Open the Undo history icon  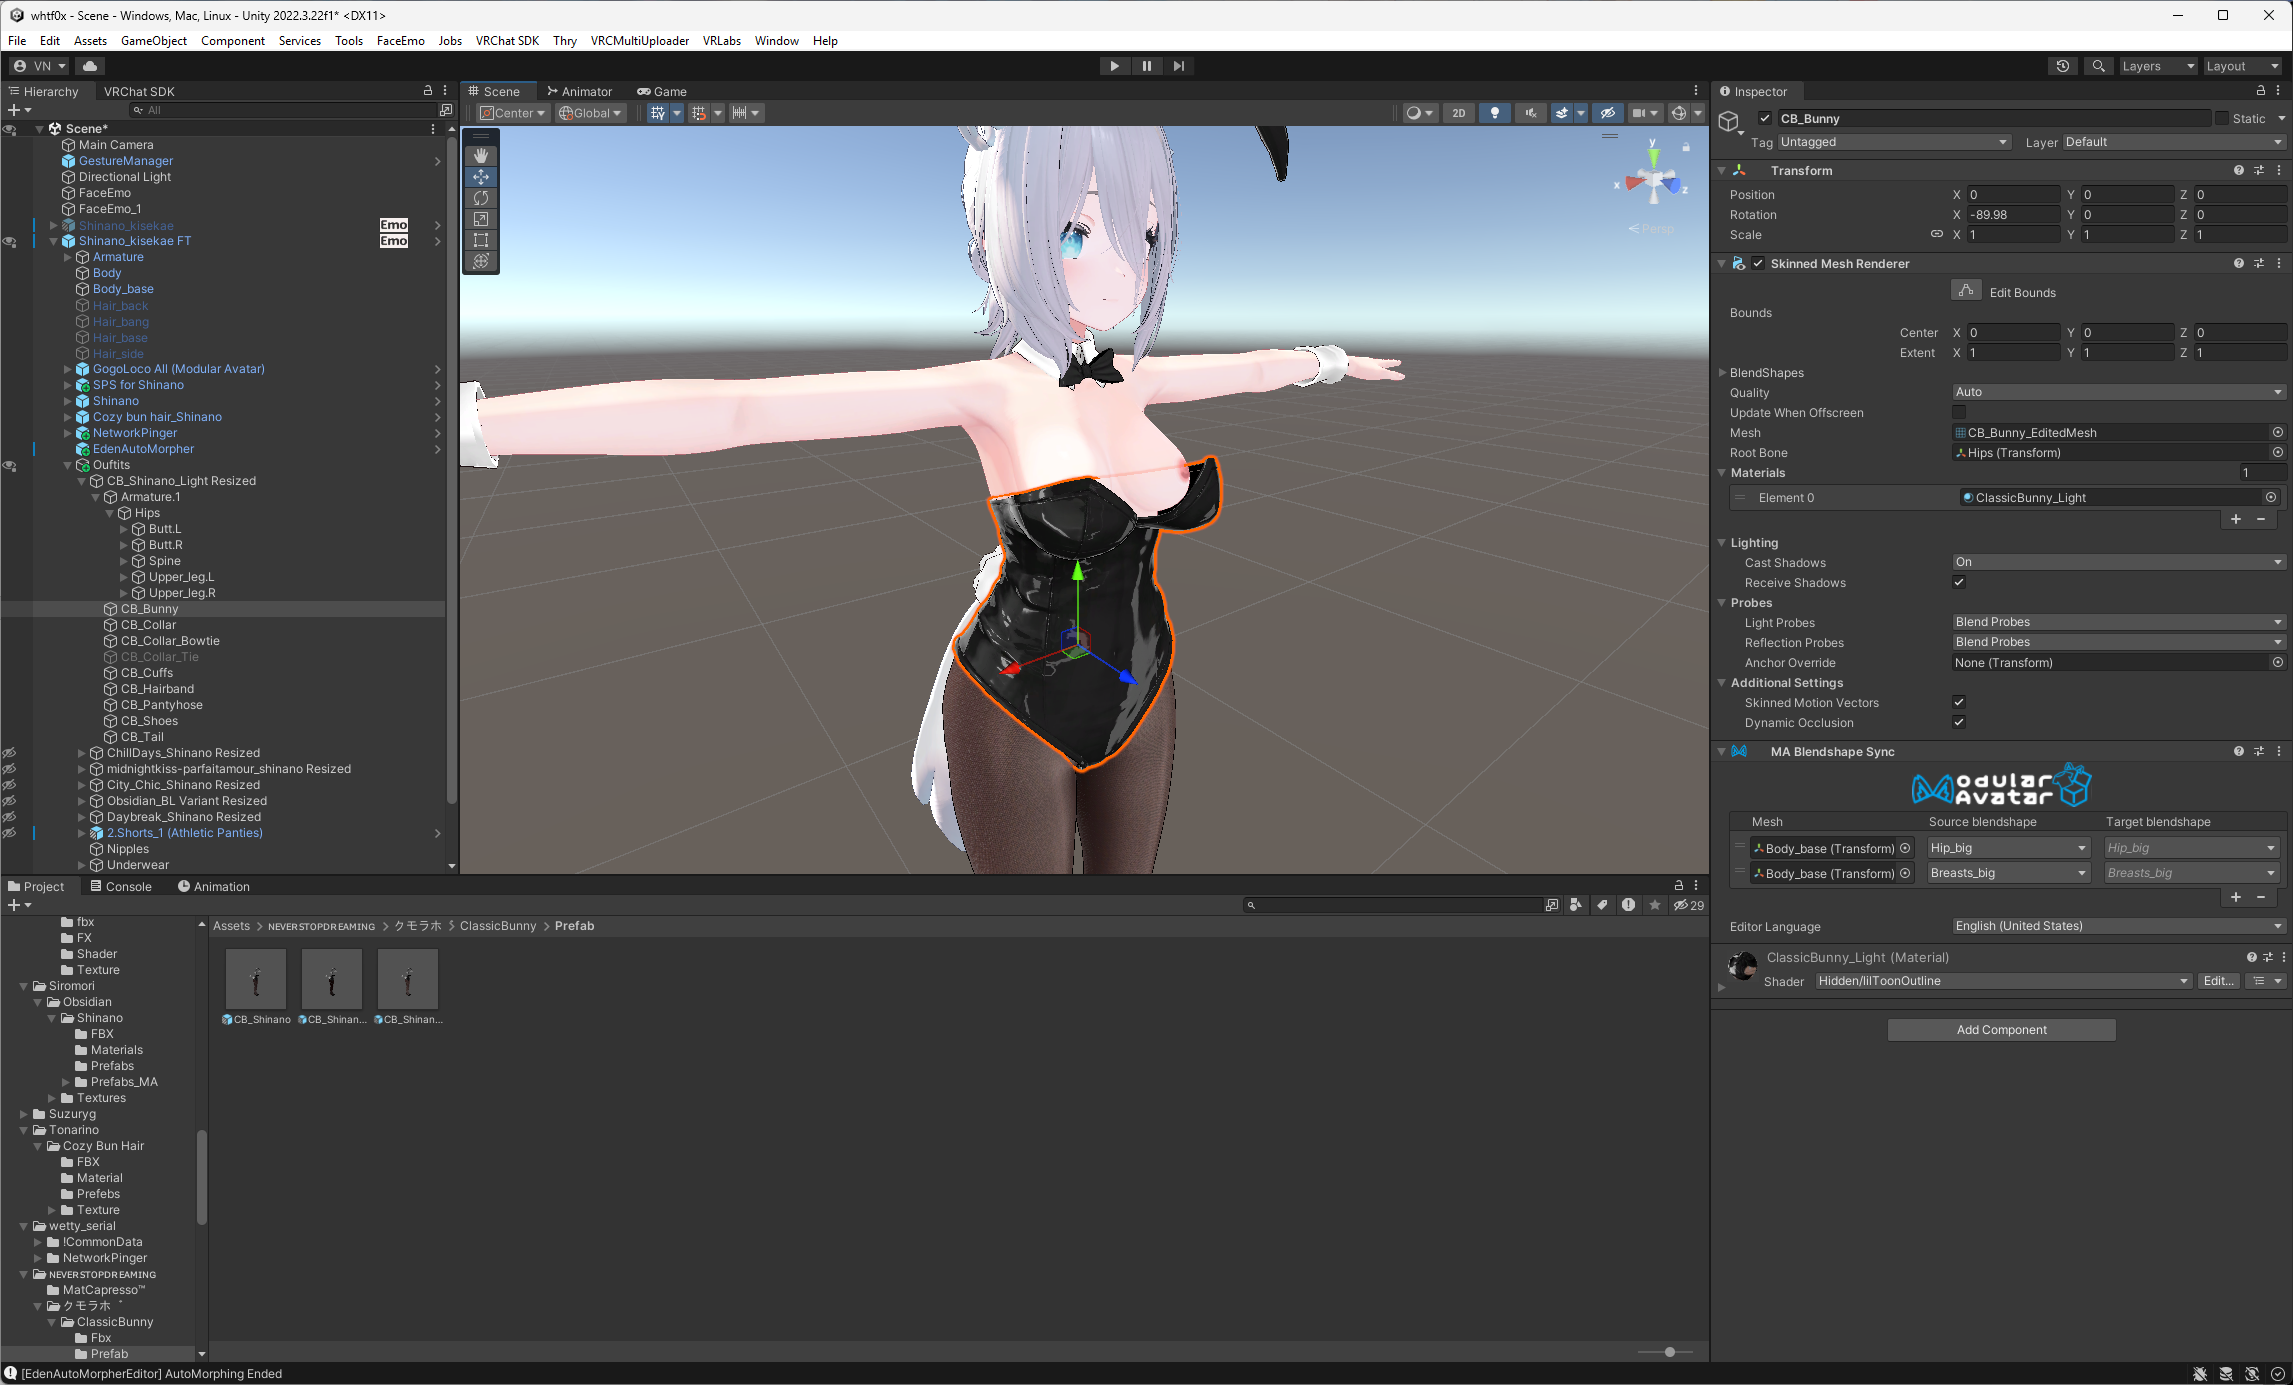point(2063,66)
